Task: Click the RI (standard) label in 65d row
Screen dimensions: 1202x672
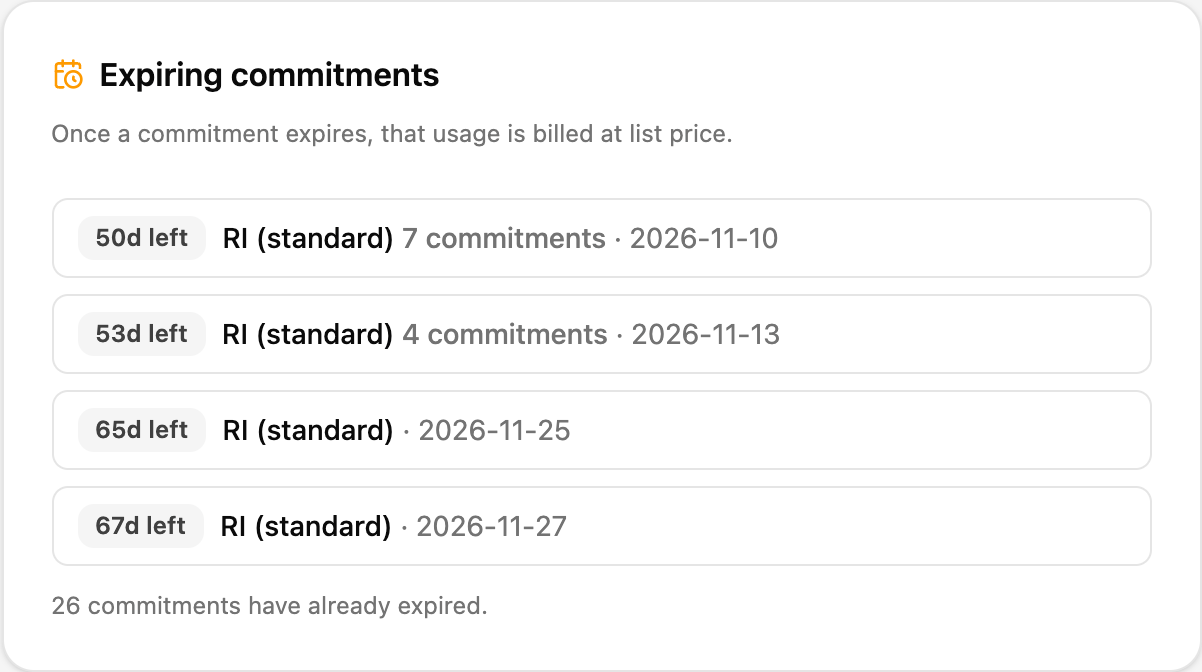Action: click(308, 431)
